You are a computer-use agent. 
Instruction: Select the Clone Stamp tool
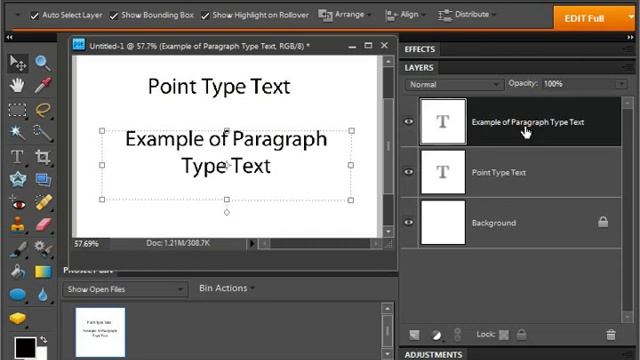(18, 224)
